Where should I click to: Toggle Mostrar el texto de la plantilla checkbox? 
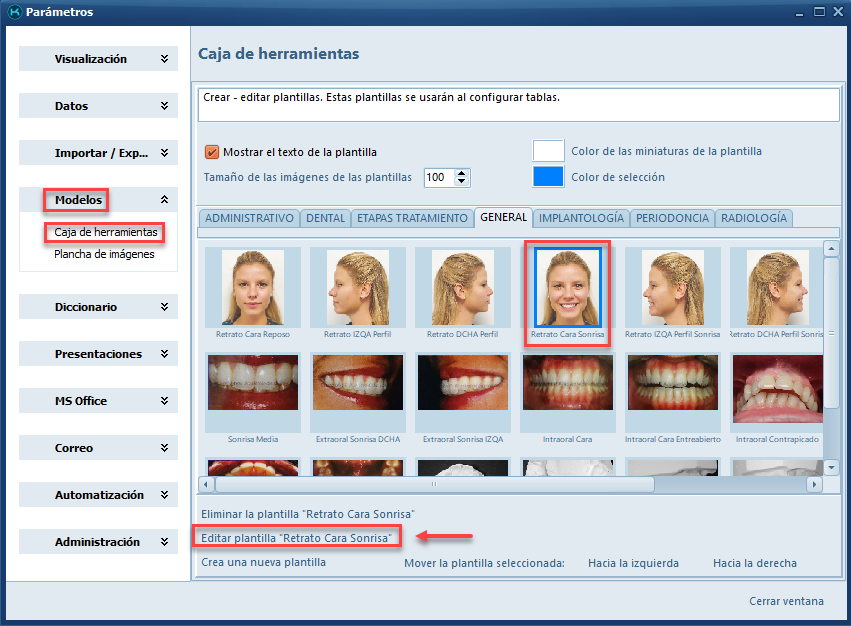coord(212,152)
